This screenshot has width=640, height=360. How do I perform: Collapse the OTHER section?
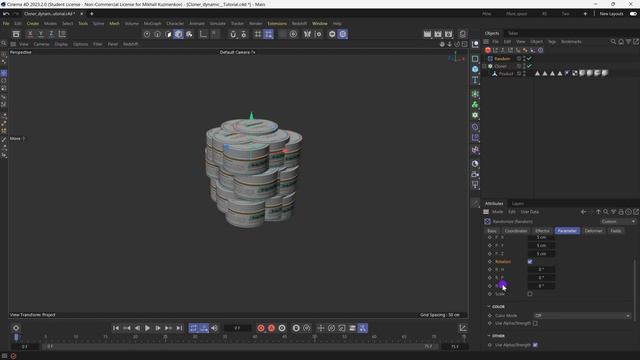click(x=489, y=336)
